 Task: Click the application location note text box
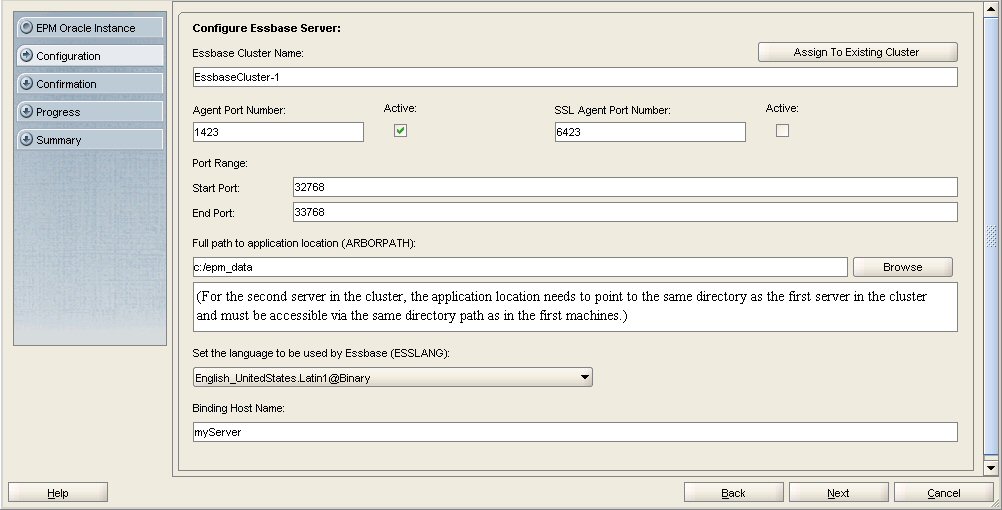[574, 307]
